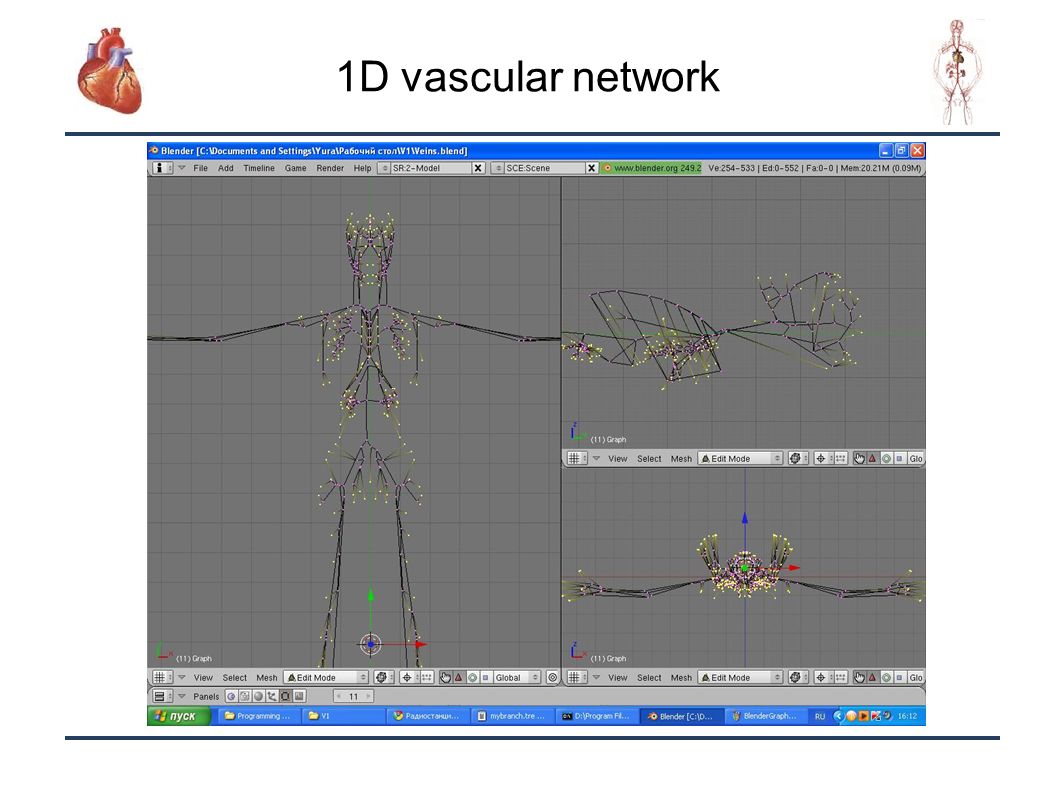Open the SR:2-Model screen layout selector
Screen dimensions: 1058x793
[x=387, y=168]
